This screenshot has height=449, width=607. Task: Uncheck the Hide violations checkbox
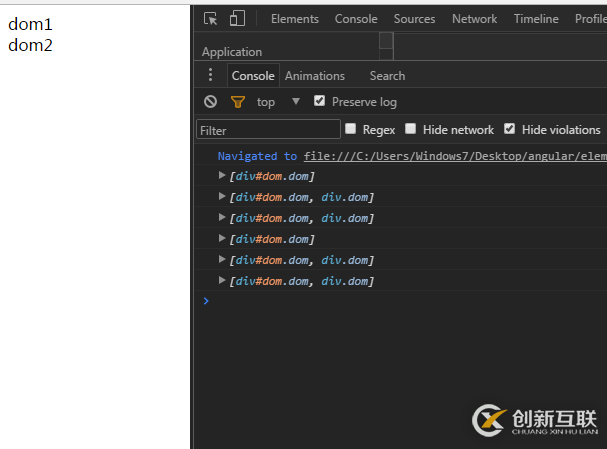(x=510, y=129)
